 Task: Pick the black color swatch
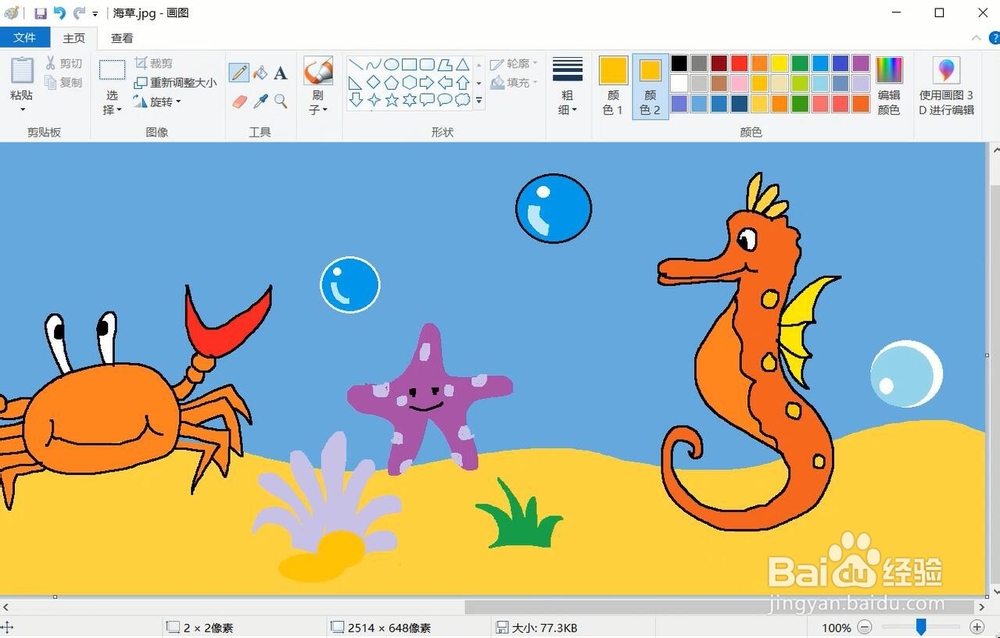tap(679, 63)
